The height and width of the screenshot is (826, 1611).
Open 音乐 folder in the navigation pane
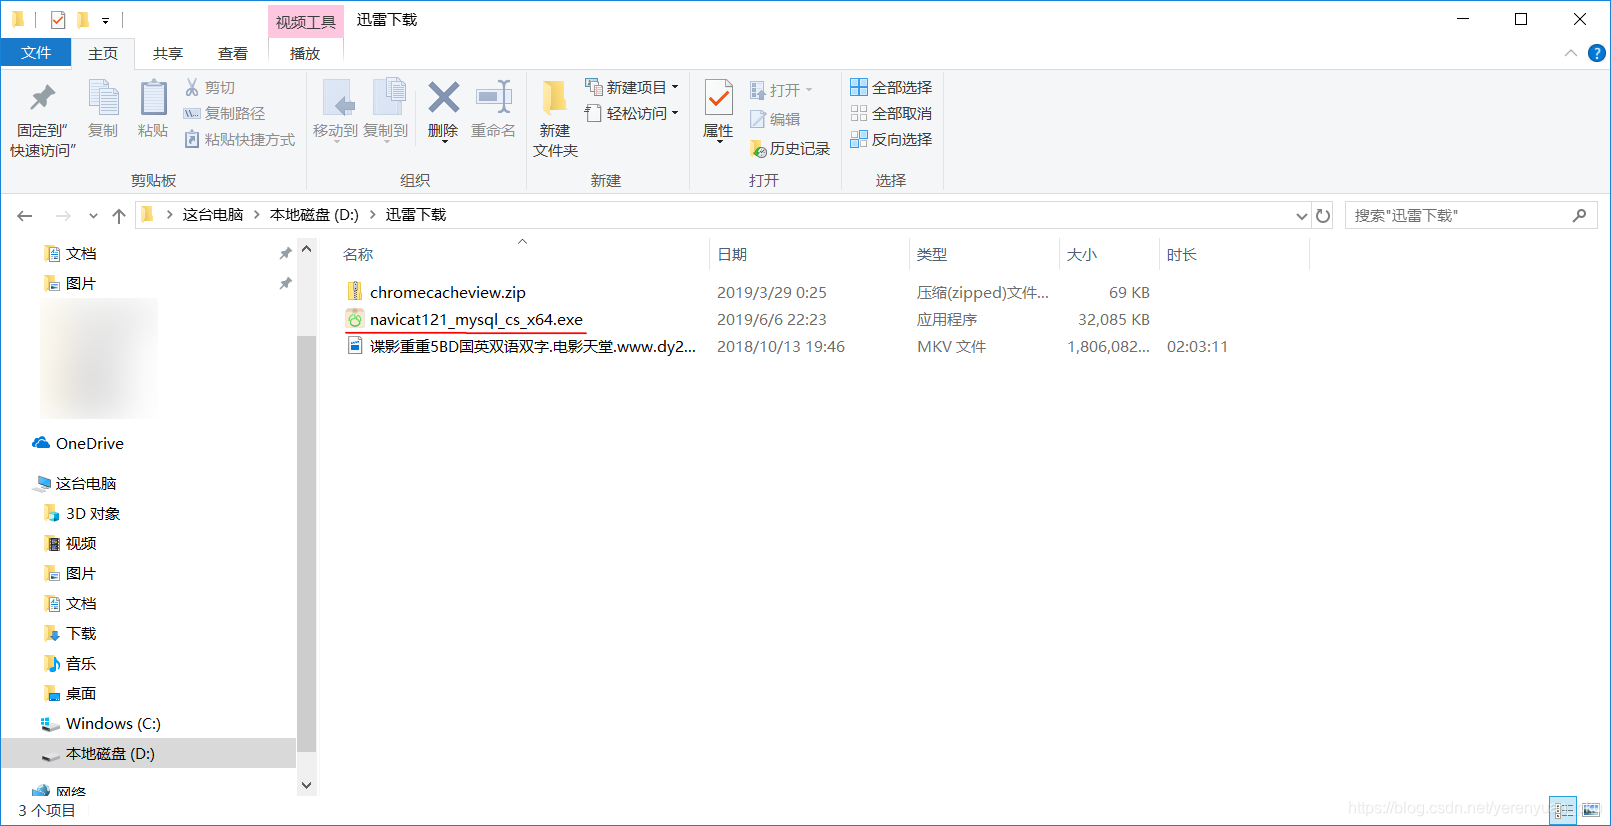point(81,664)
